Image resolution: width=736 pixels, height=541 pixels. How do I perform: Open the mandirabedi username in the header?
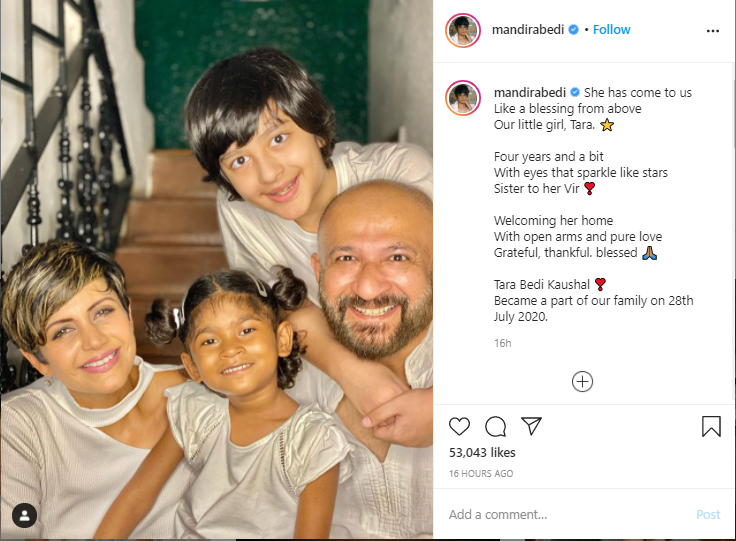528,30
